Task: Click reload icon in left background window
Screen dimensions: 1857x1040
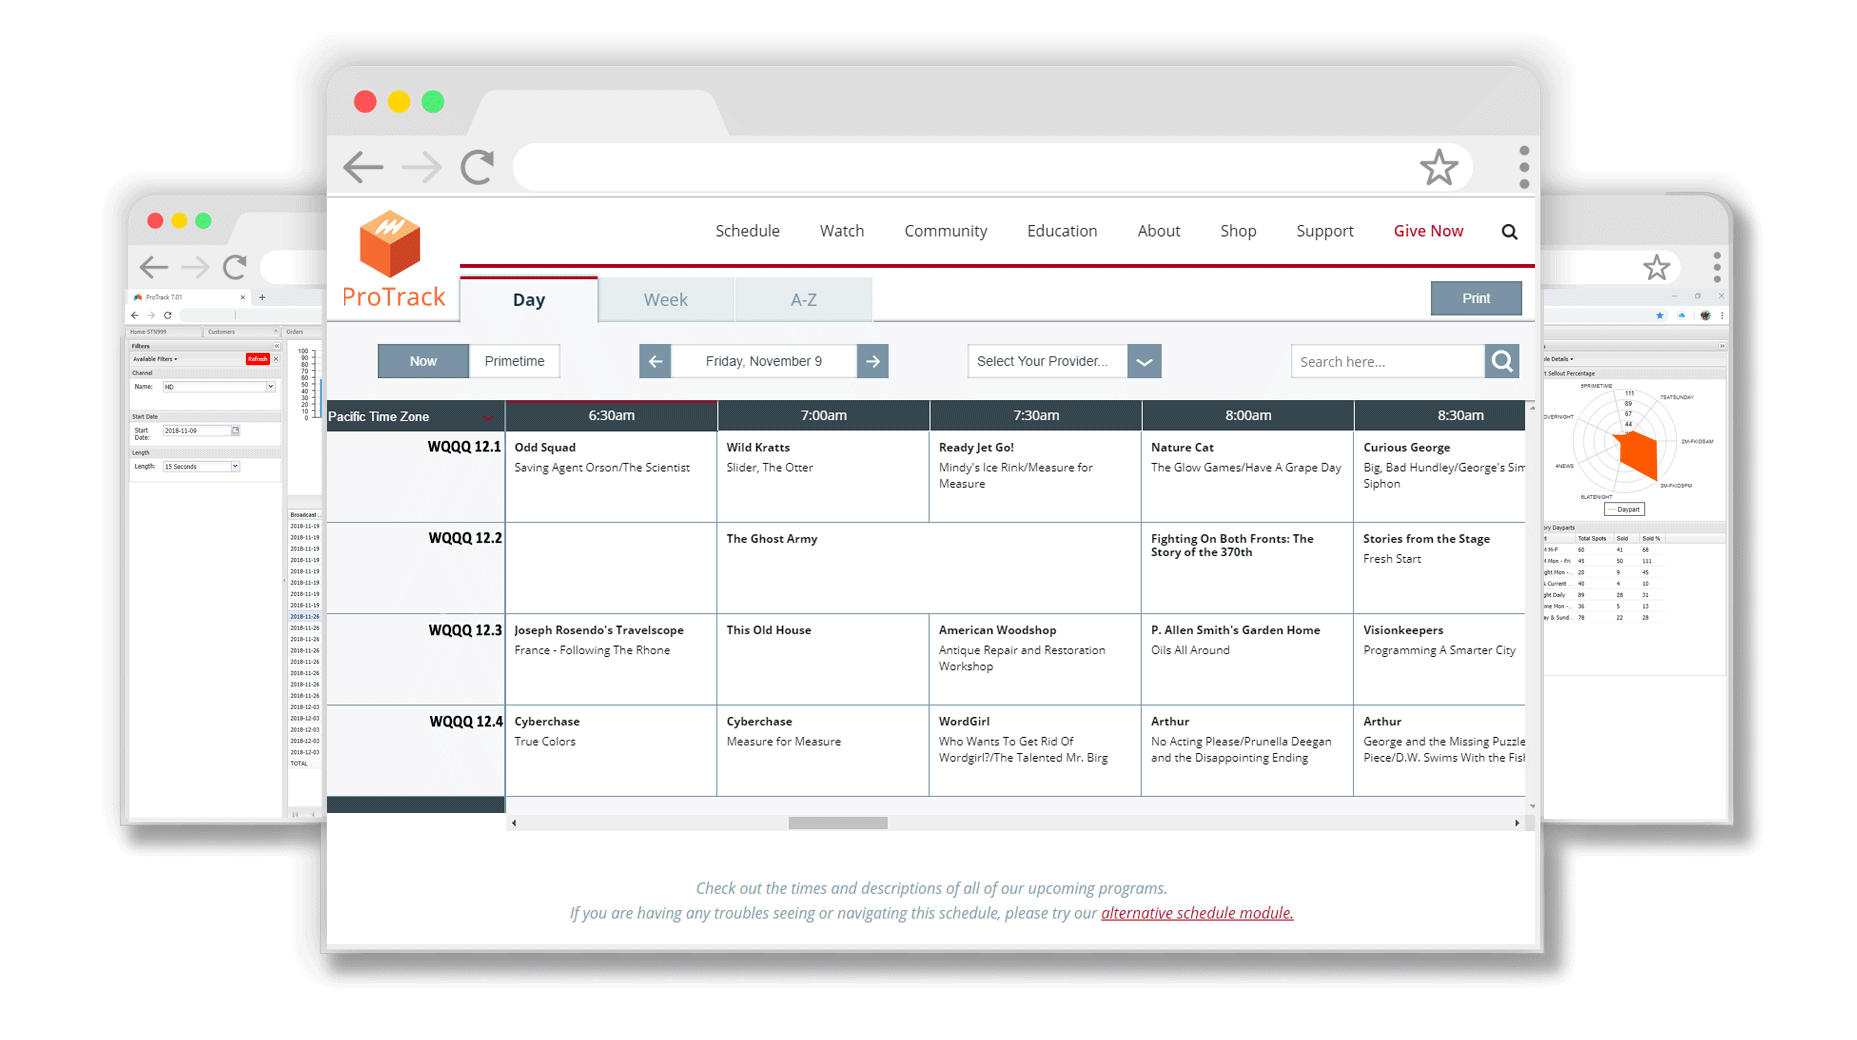Action: coord(235,267)
